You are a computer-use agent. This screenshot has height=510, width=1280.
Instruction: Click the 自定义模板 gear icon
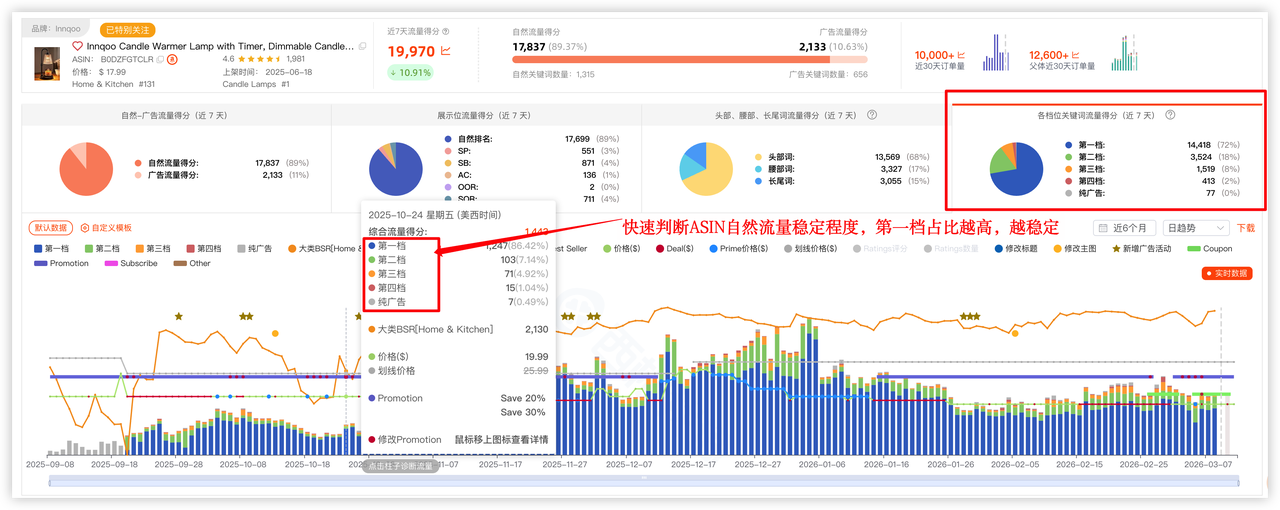(x=84, y=228)
